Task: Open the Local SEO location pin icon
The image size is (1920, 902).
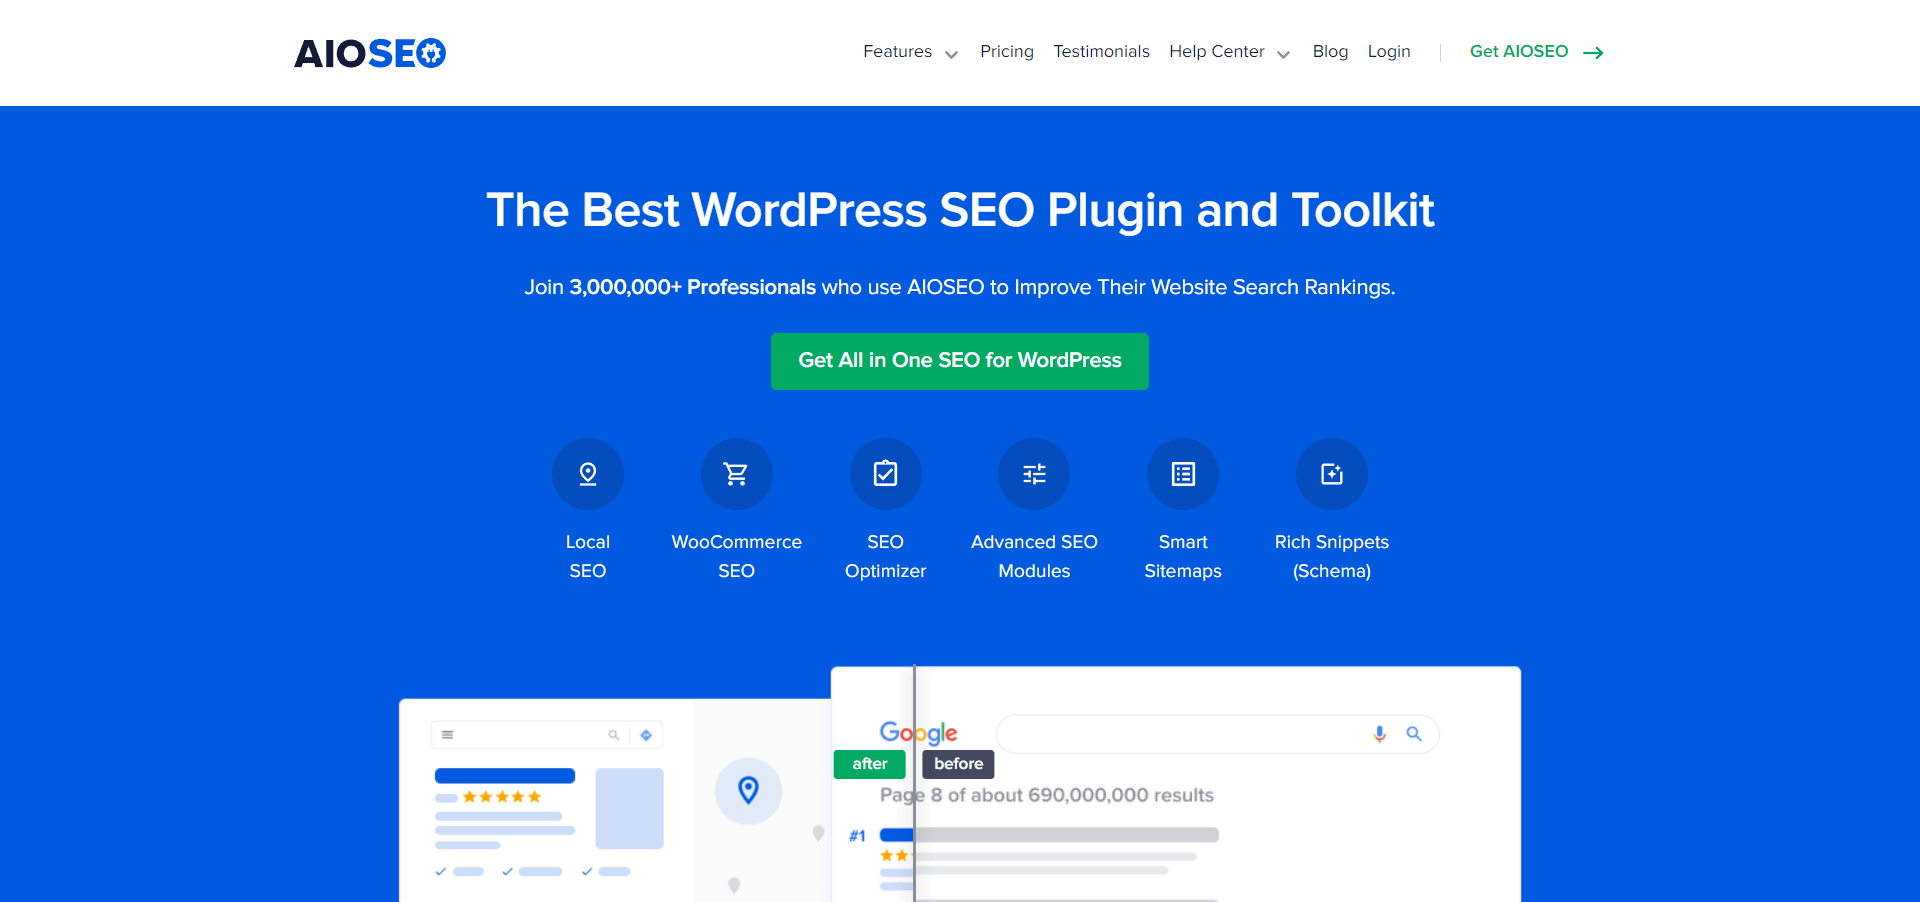Action: point(588,474)
